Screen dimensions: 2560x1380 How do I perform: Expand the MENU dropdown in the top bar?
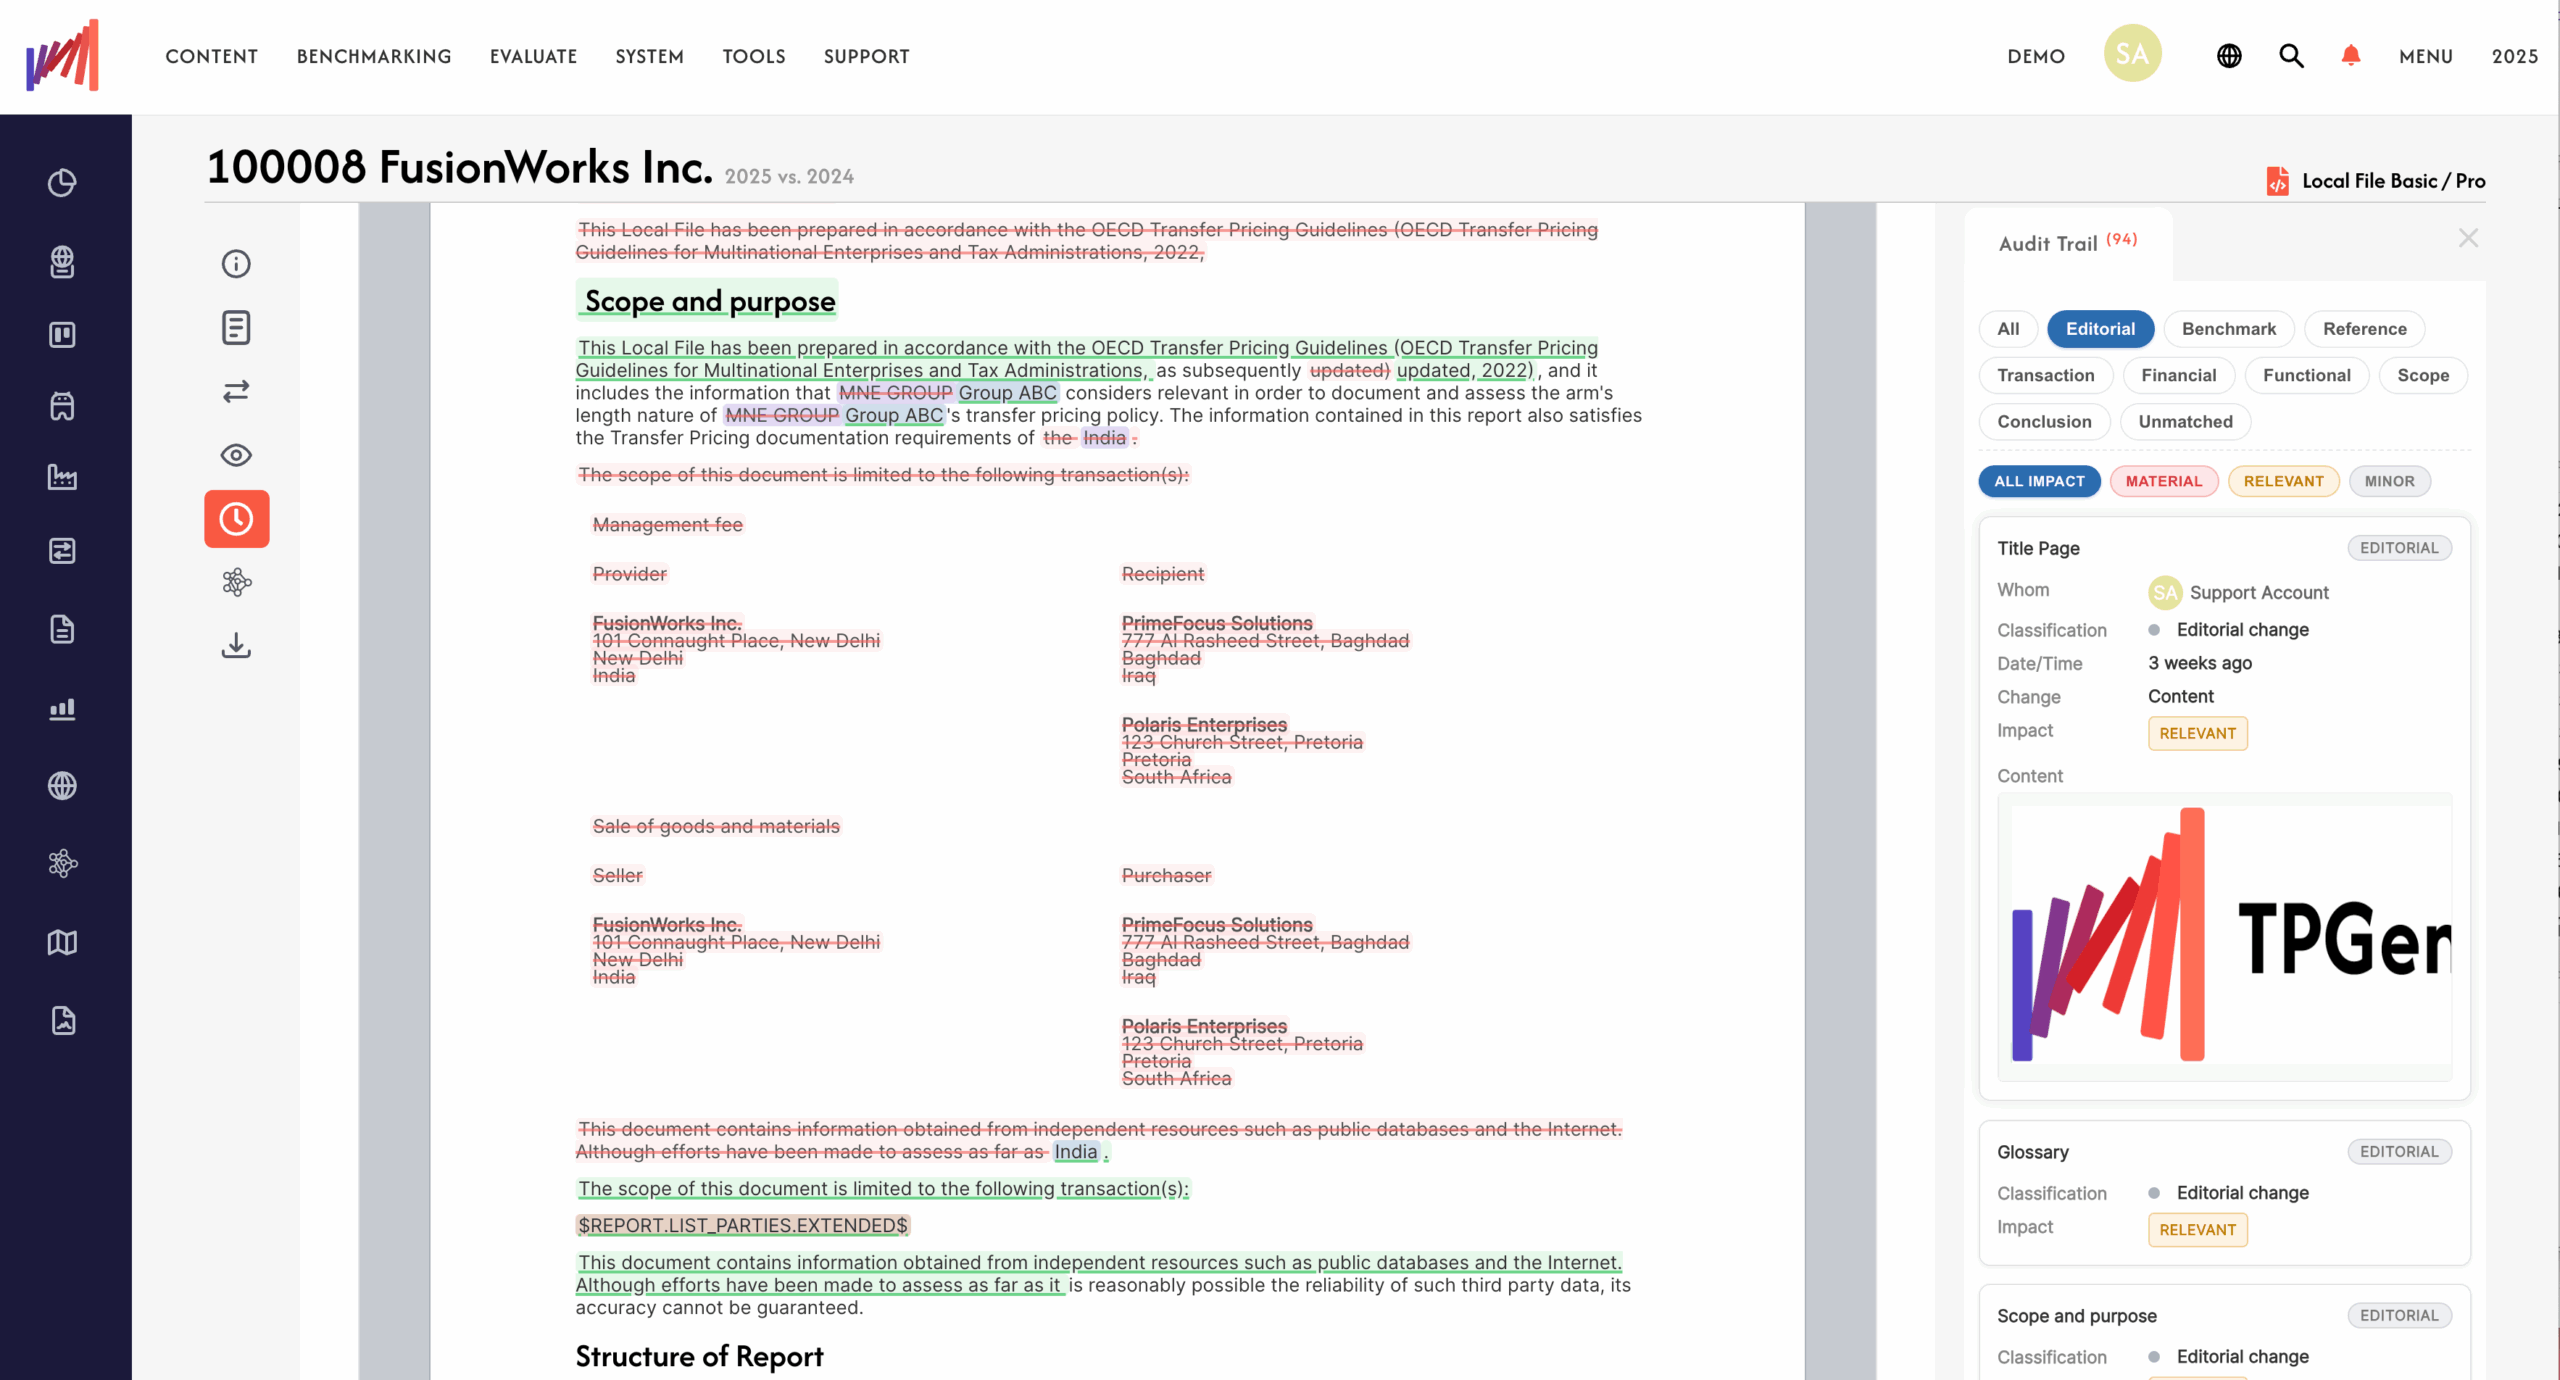[x=2426, y=57]
